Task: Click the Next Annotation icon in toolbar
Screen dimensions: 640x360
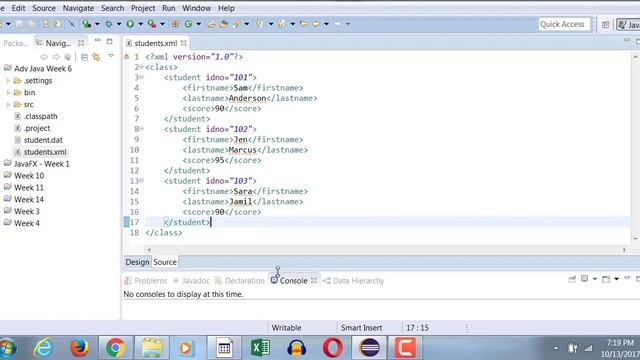Action: [260, 24]
